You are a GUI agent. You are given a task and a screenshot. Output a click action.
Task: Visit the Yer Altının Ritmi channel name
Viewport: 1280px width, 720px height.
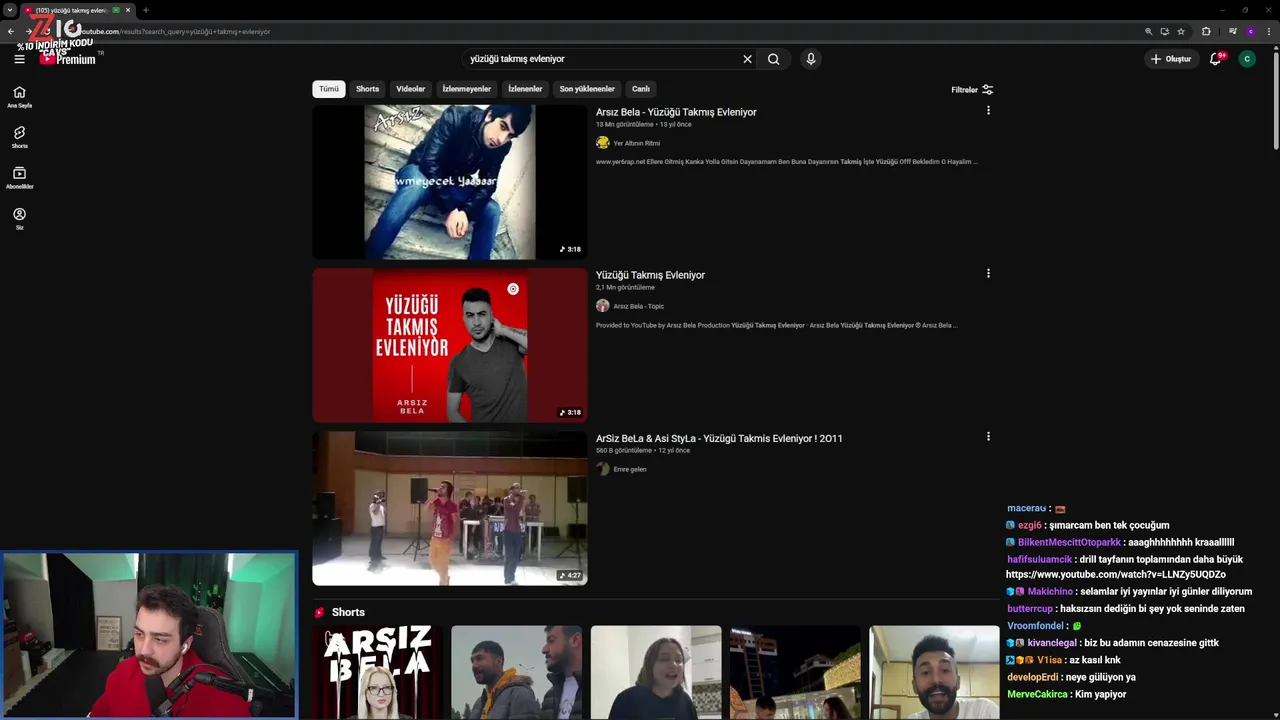[x=636, y=143]
